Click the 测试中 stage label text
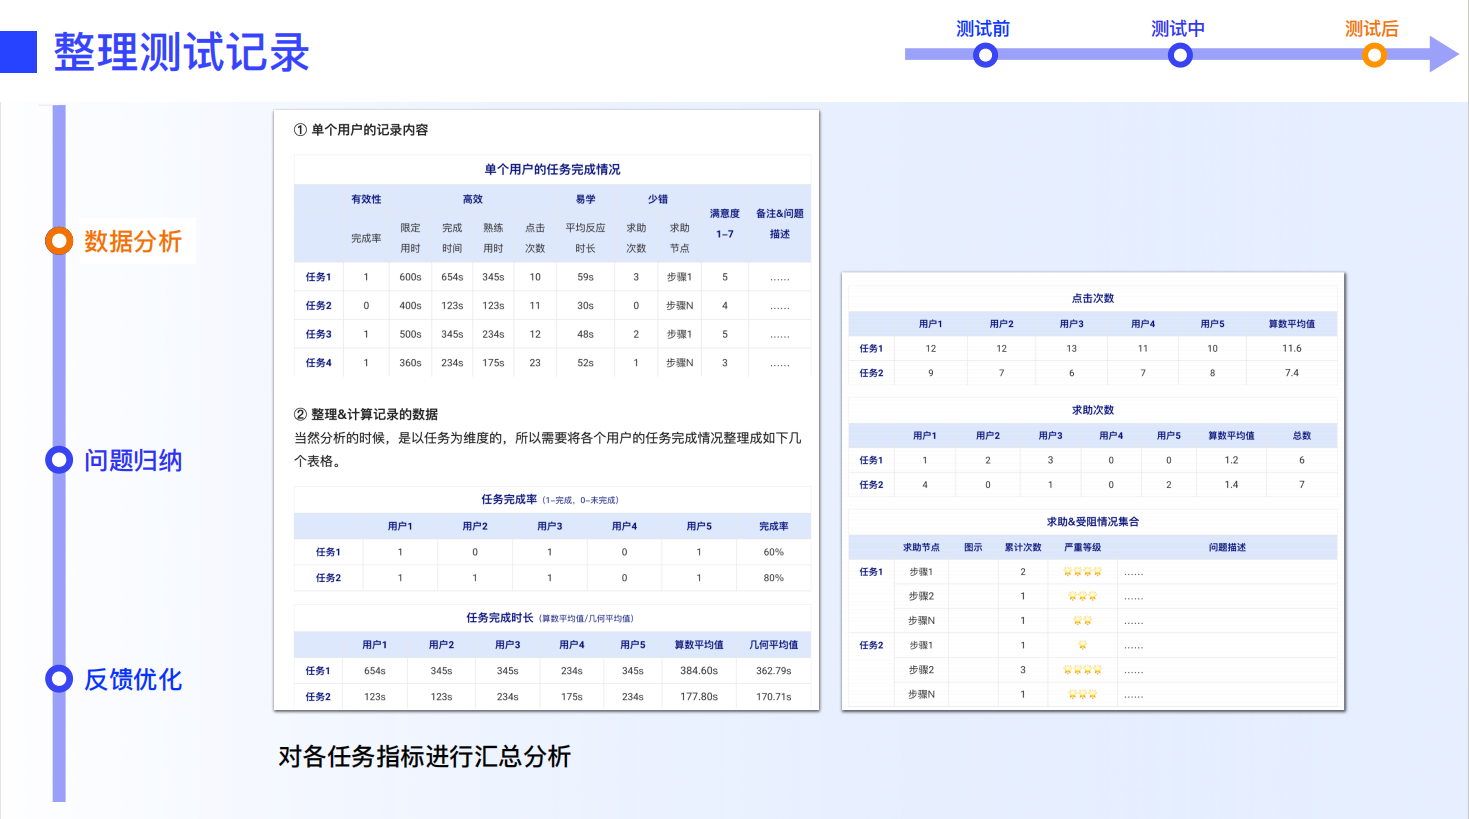This screenshot has height=819, width=1469. pyautogui.click(x=1175, y=29)
